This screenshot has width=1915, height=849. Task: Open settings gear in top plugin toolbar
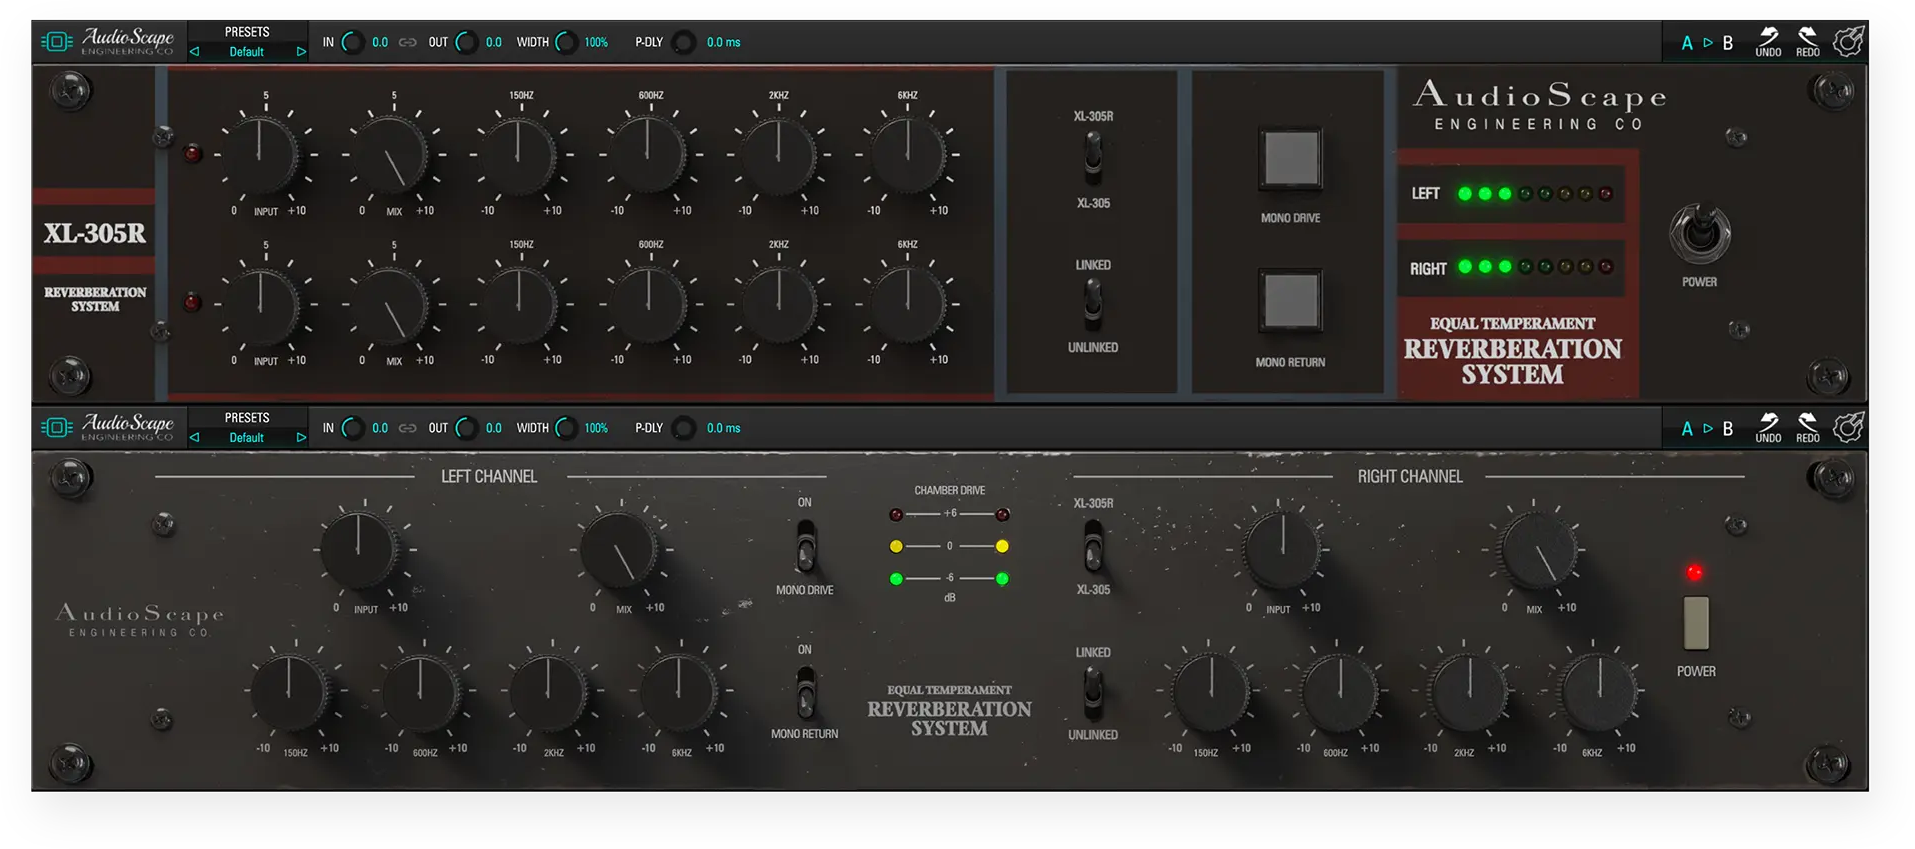[1848, 42]
